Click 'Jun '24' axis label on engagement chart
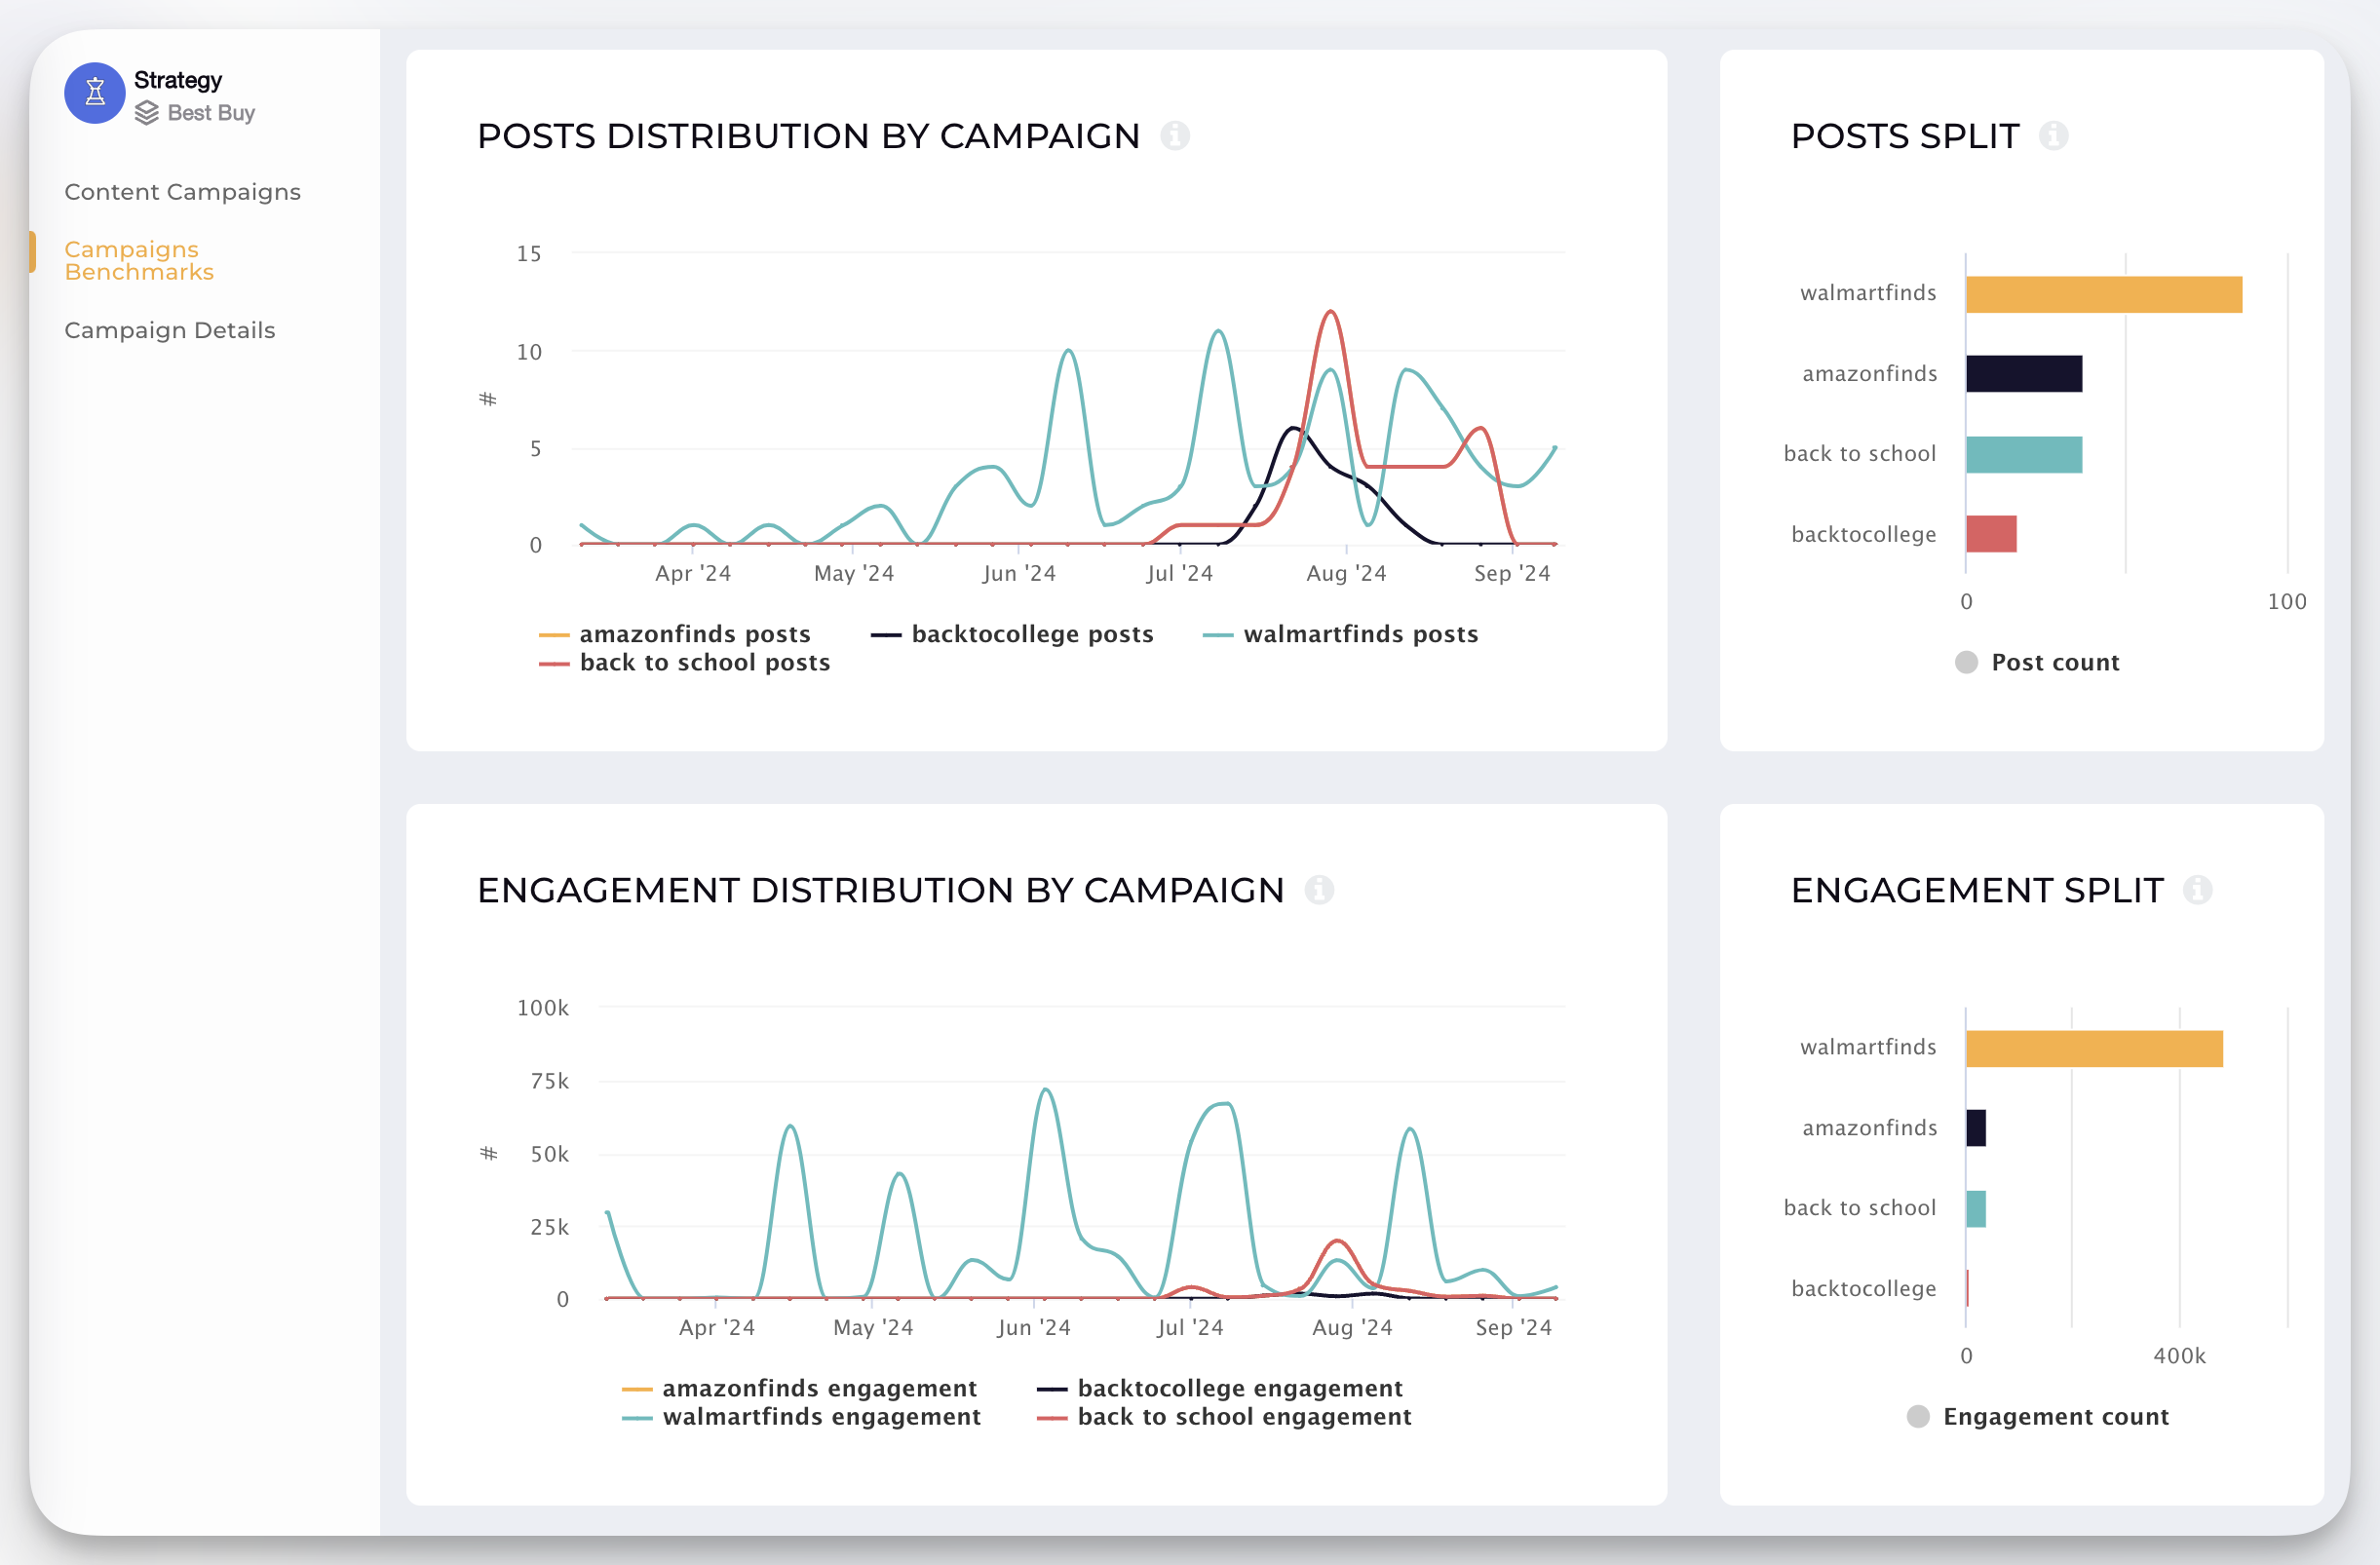The image size is (2380, 1565). [1033, 1327]
